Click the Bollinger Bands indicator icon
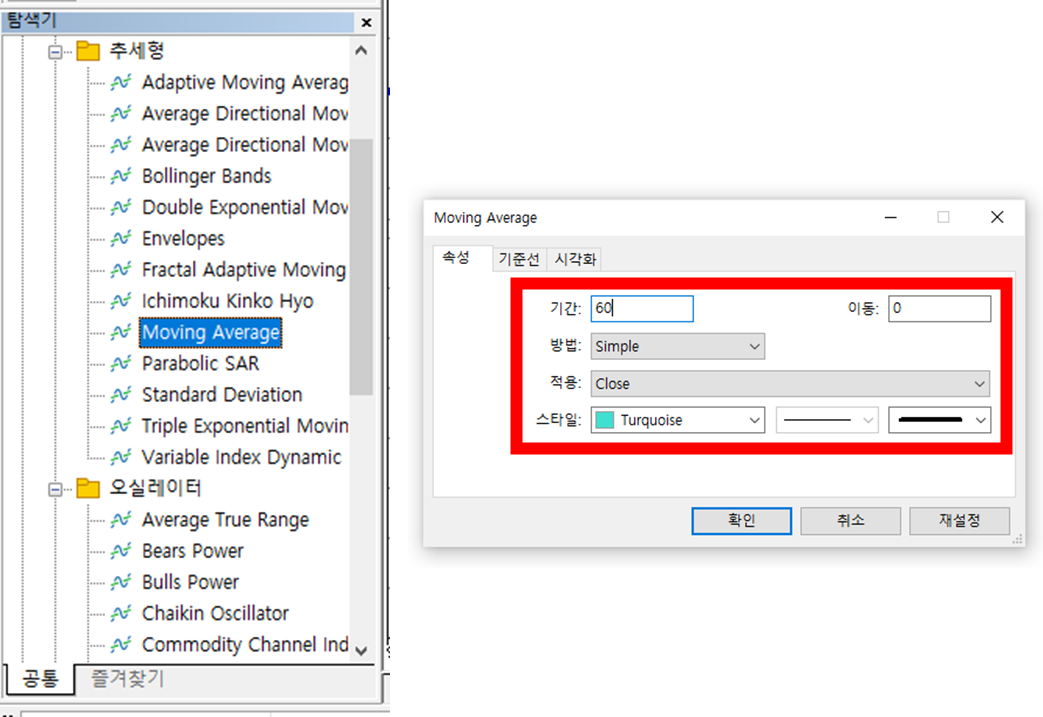Screen dimensions: 1043x717 (x=120, y=176)
